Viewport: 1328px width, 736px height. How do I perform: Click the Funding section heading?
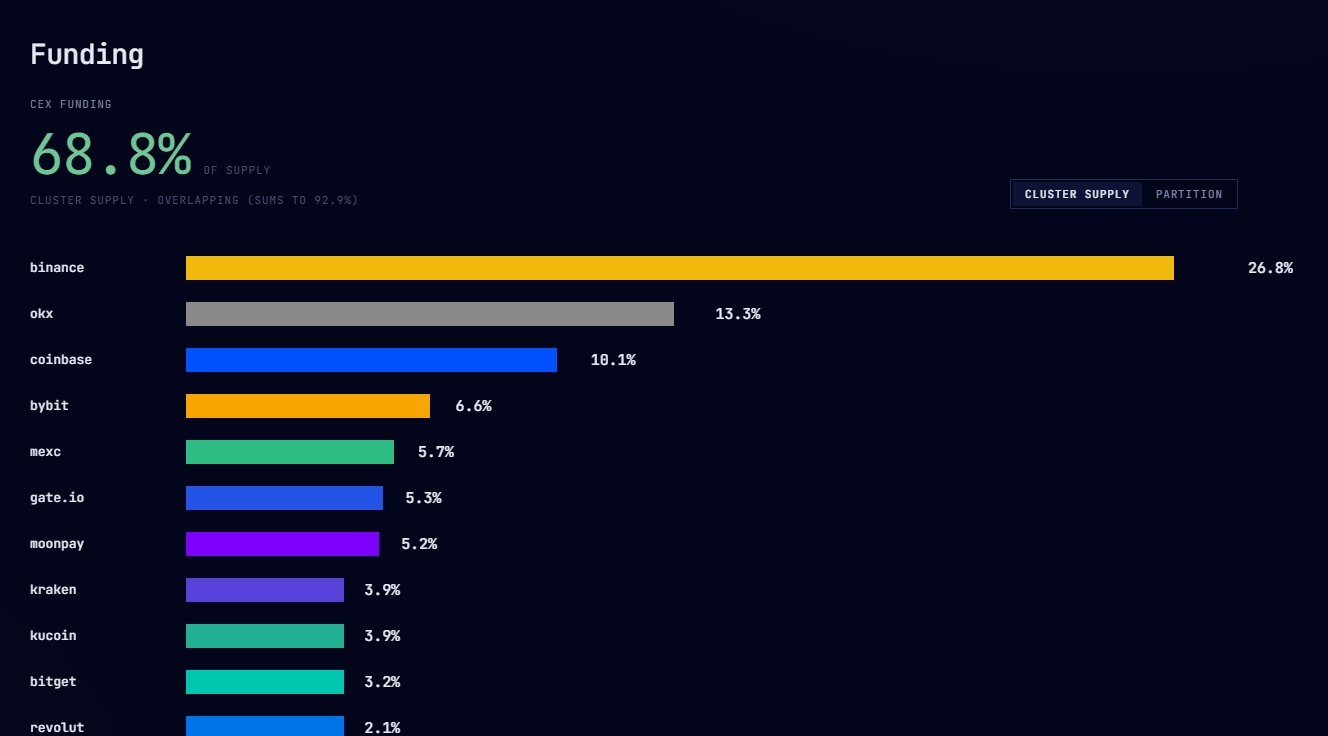[x=87, y=55]
